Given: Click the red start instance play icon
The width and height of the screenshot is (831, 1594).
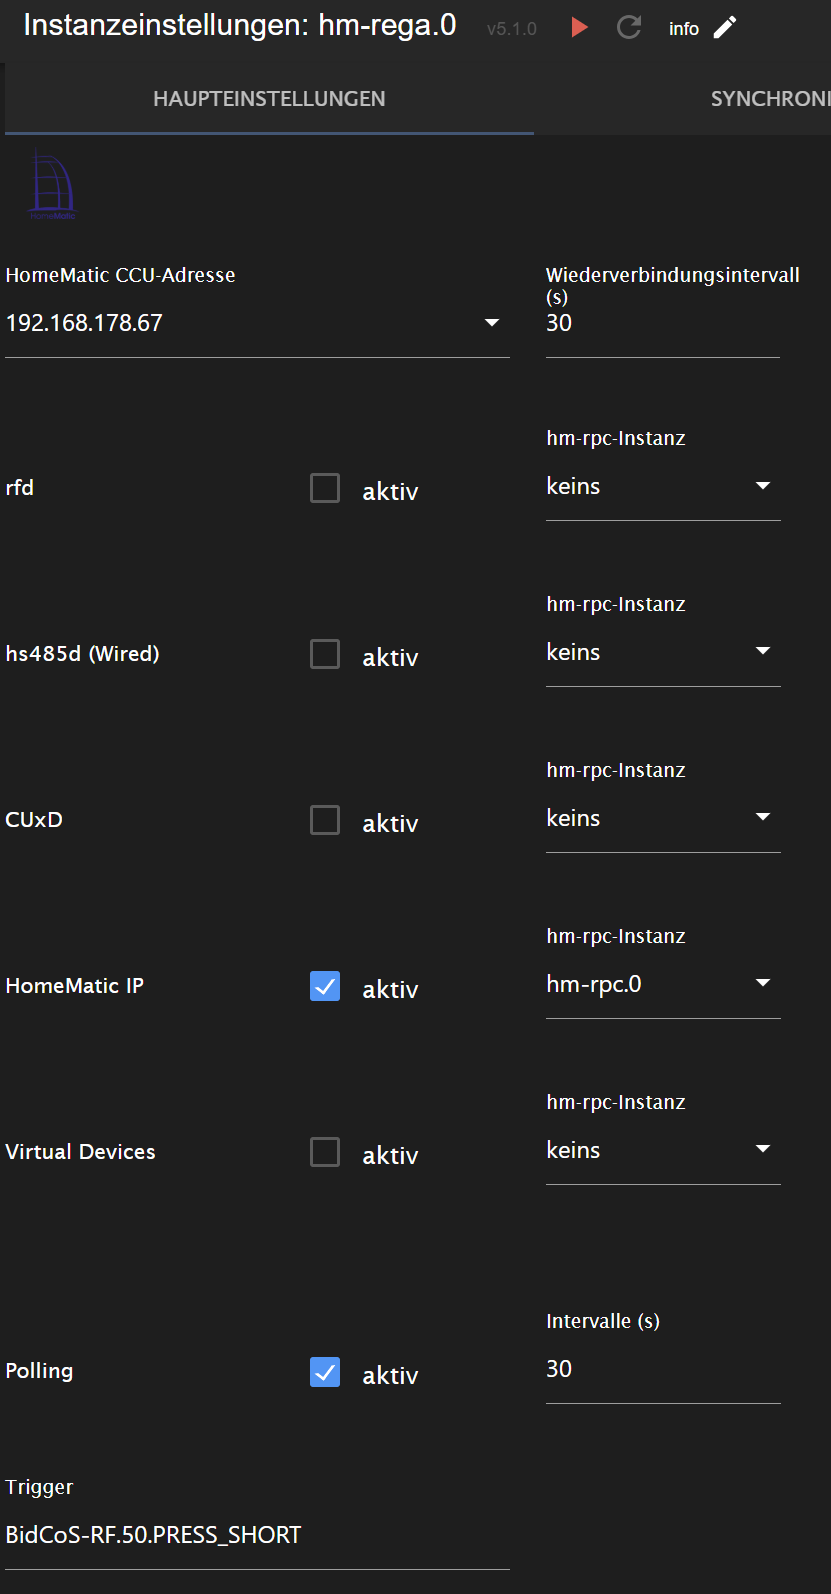Looking at the screenshot, I should 579,27.
